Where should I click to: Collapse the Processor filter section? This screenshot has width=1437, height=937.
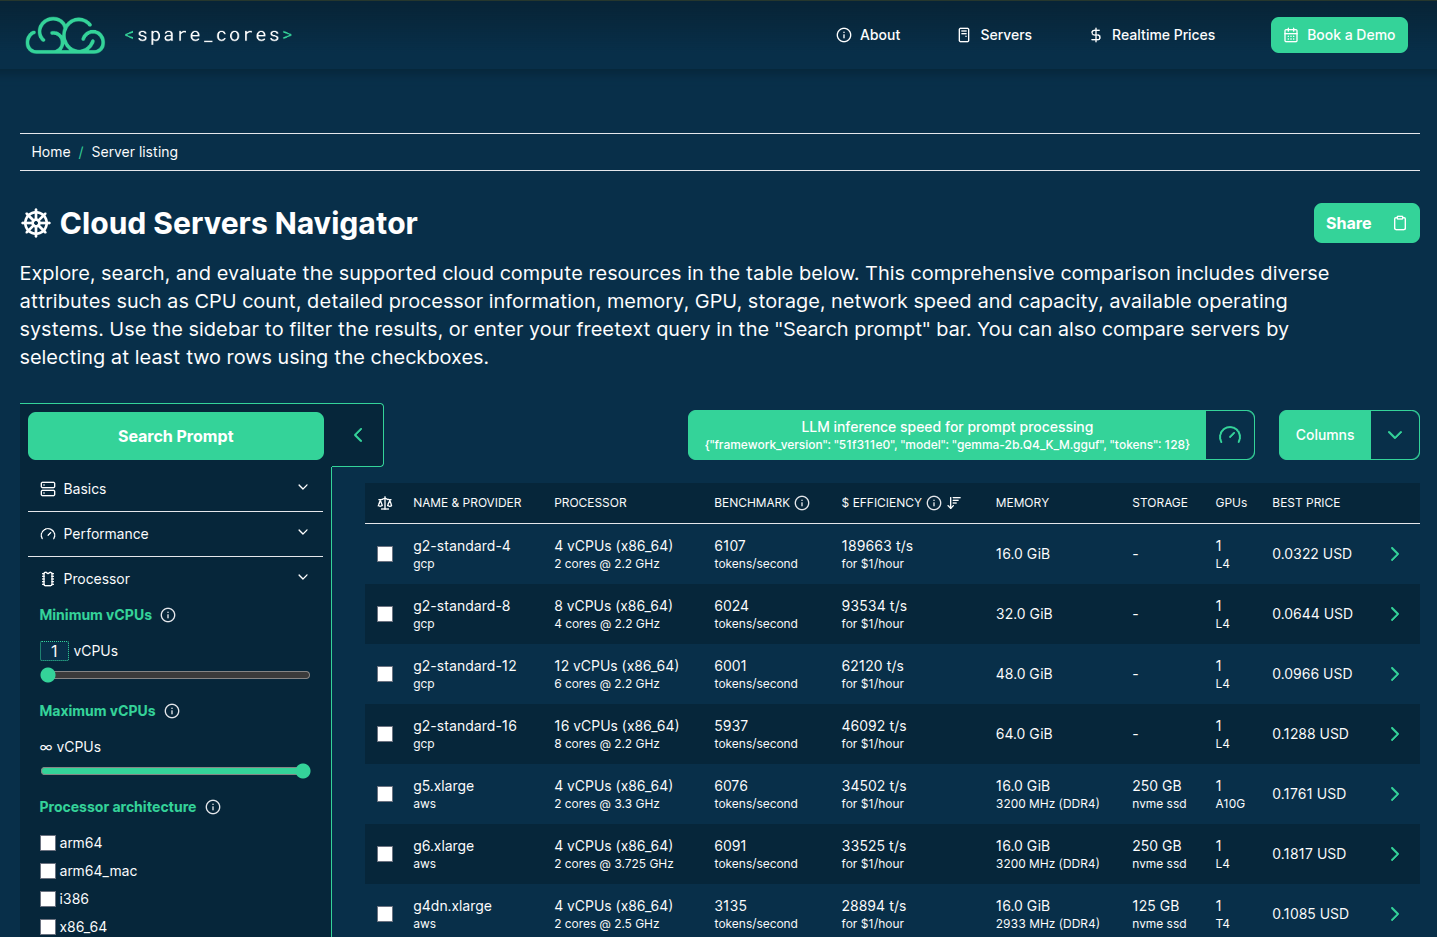[x=175, y=579]
